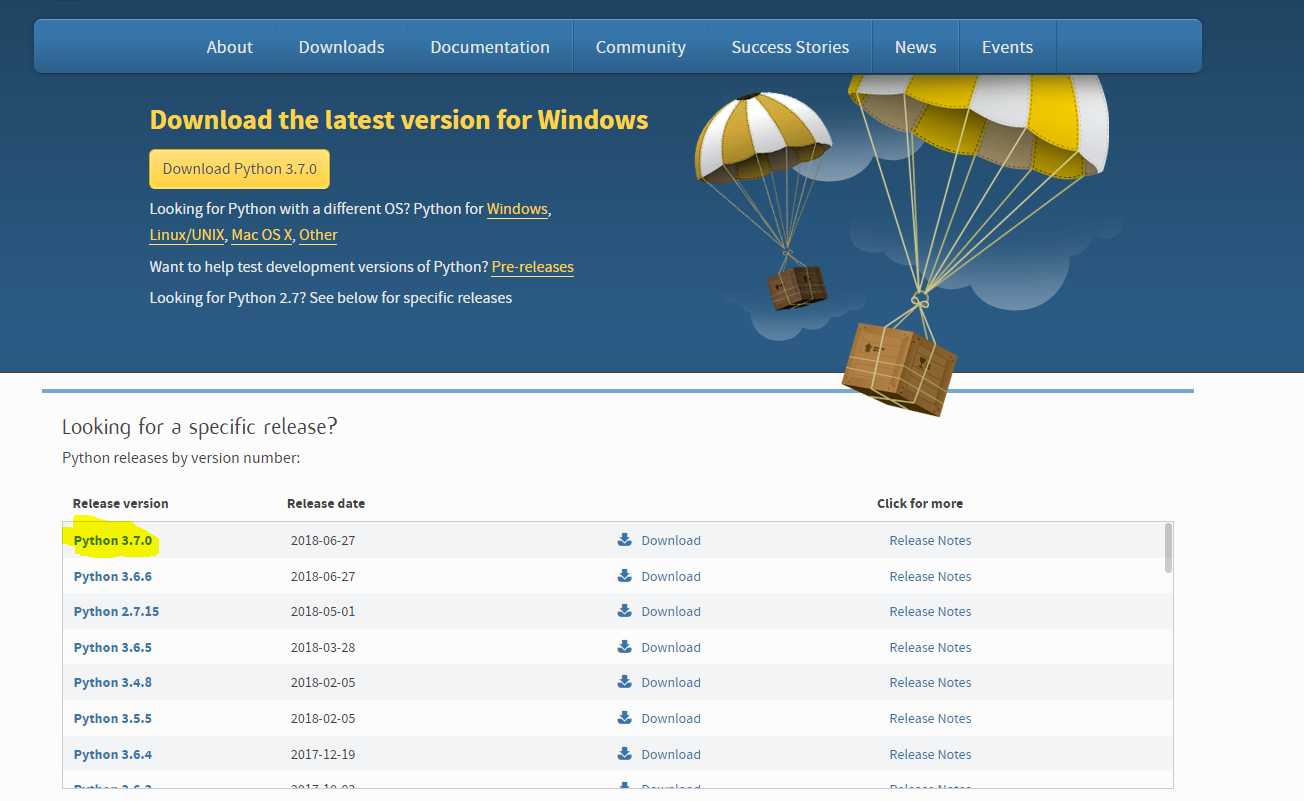Open the Python 3.6.6 release page
Viewport: 1304px width, 801px height.
(113, 576)
